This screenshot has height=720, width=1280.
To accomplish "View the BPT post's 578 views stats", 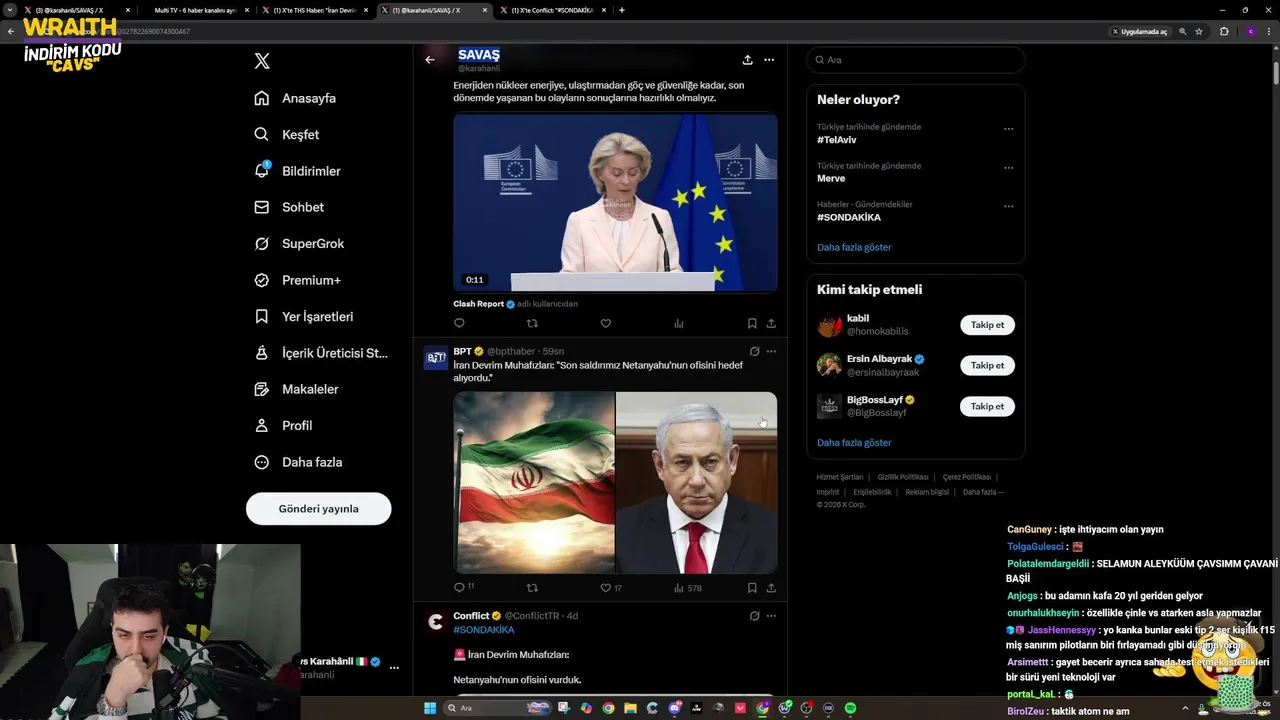I will (688, 588).
